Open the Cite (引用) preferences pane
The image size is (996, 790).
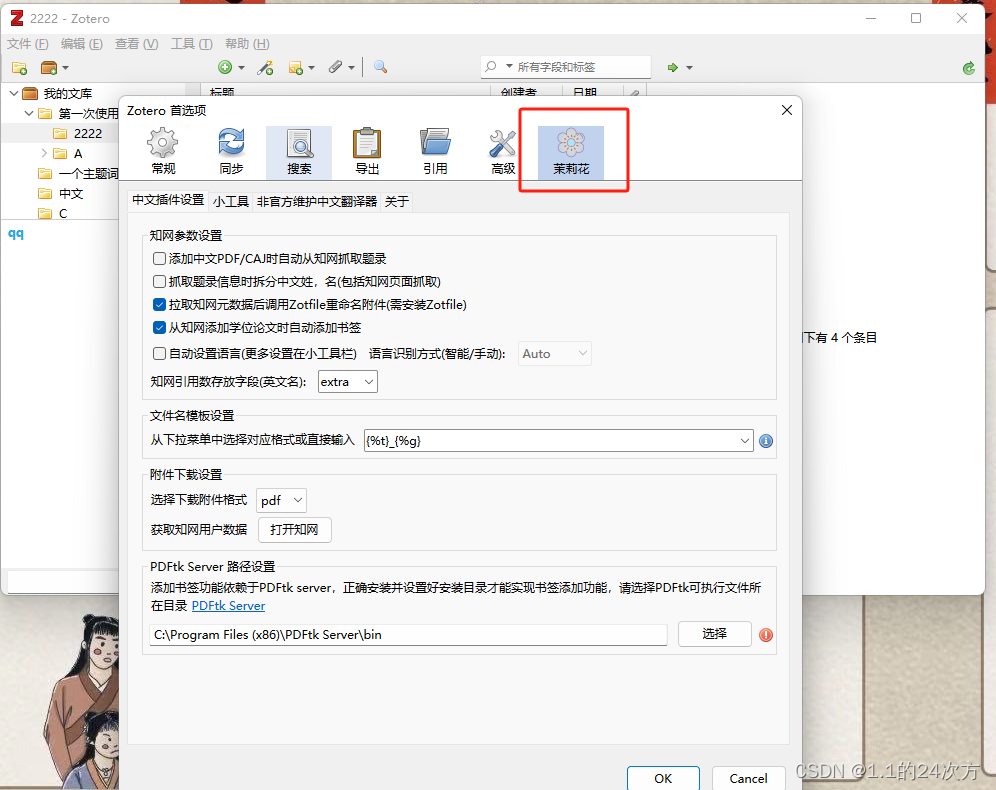click(435, 151)
